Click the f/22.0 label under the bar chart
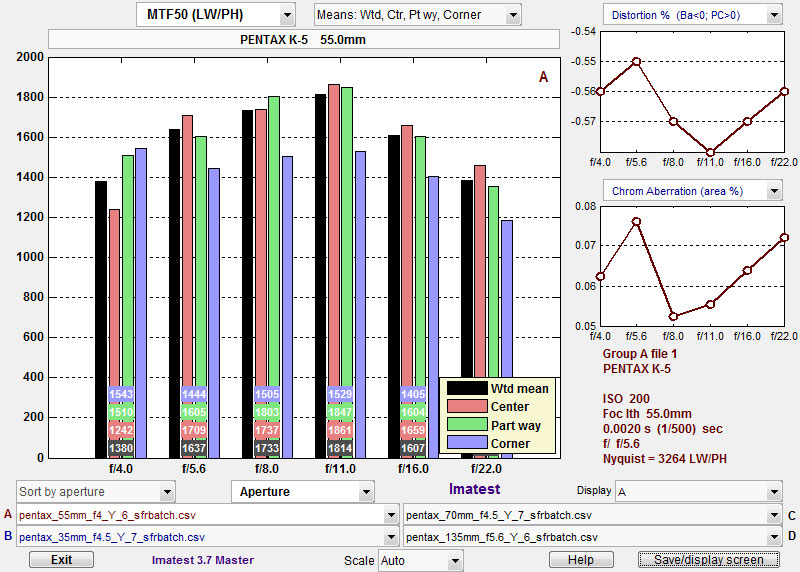The width and height of the screenshot is (800, 572). tap(486, 468)
